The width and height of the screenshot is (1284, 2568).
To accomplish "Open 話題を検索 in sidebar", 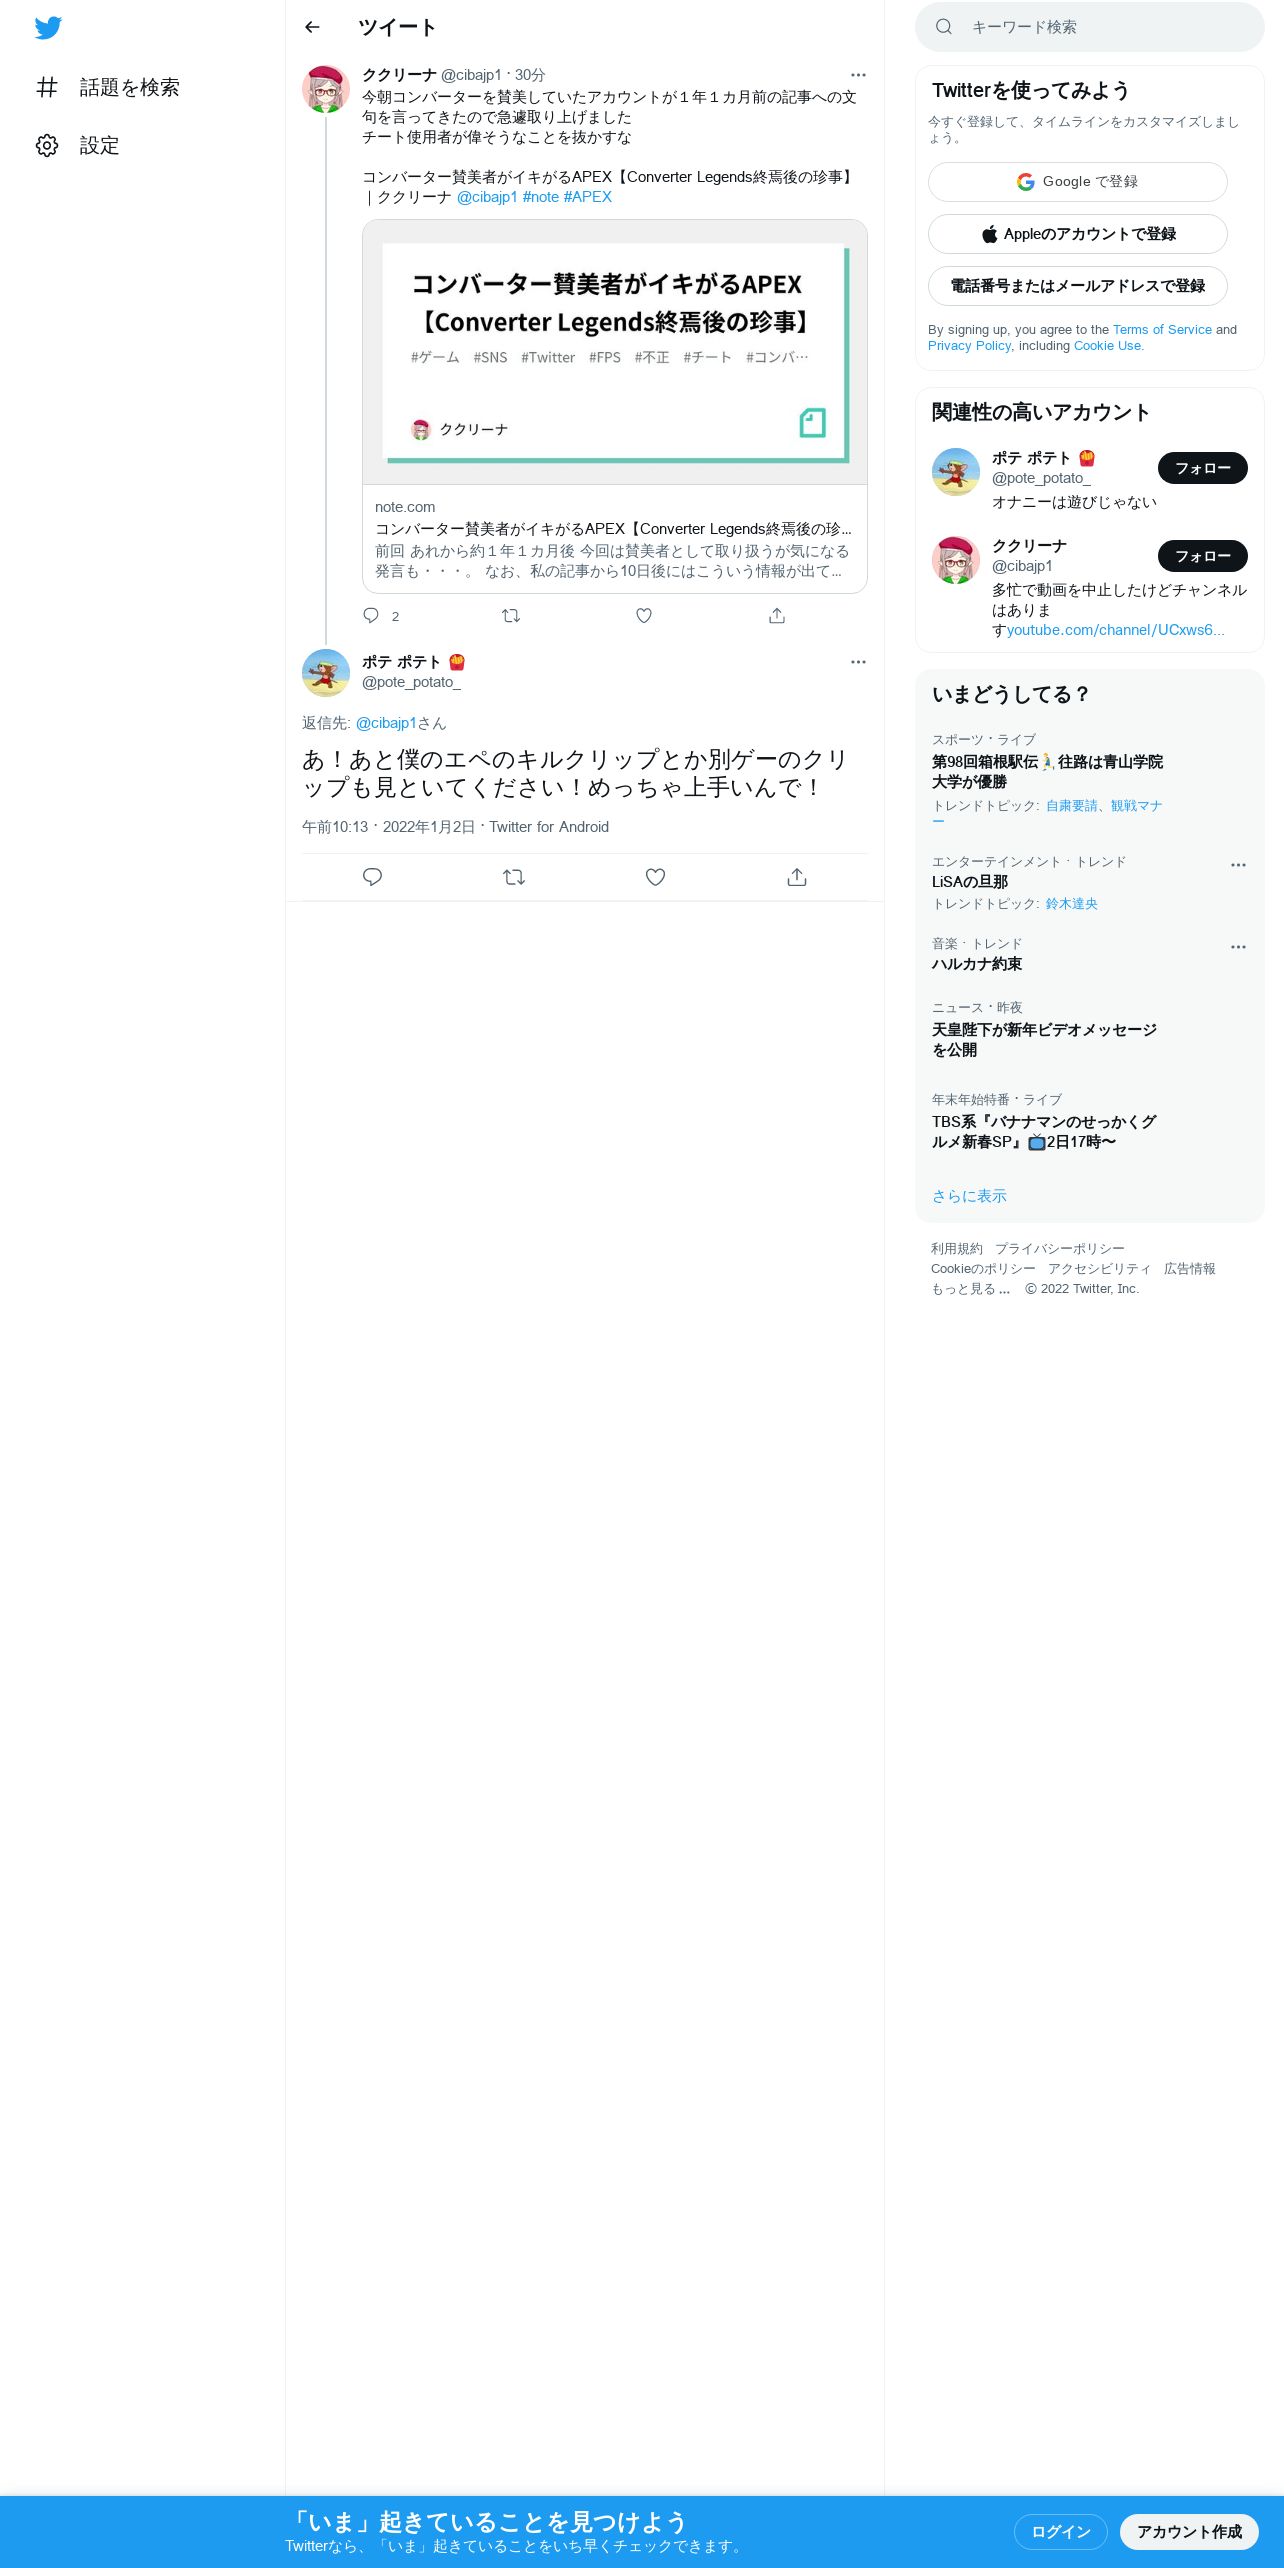I will (x=108, y=88).
